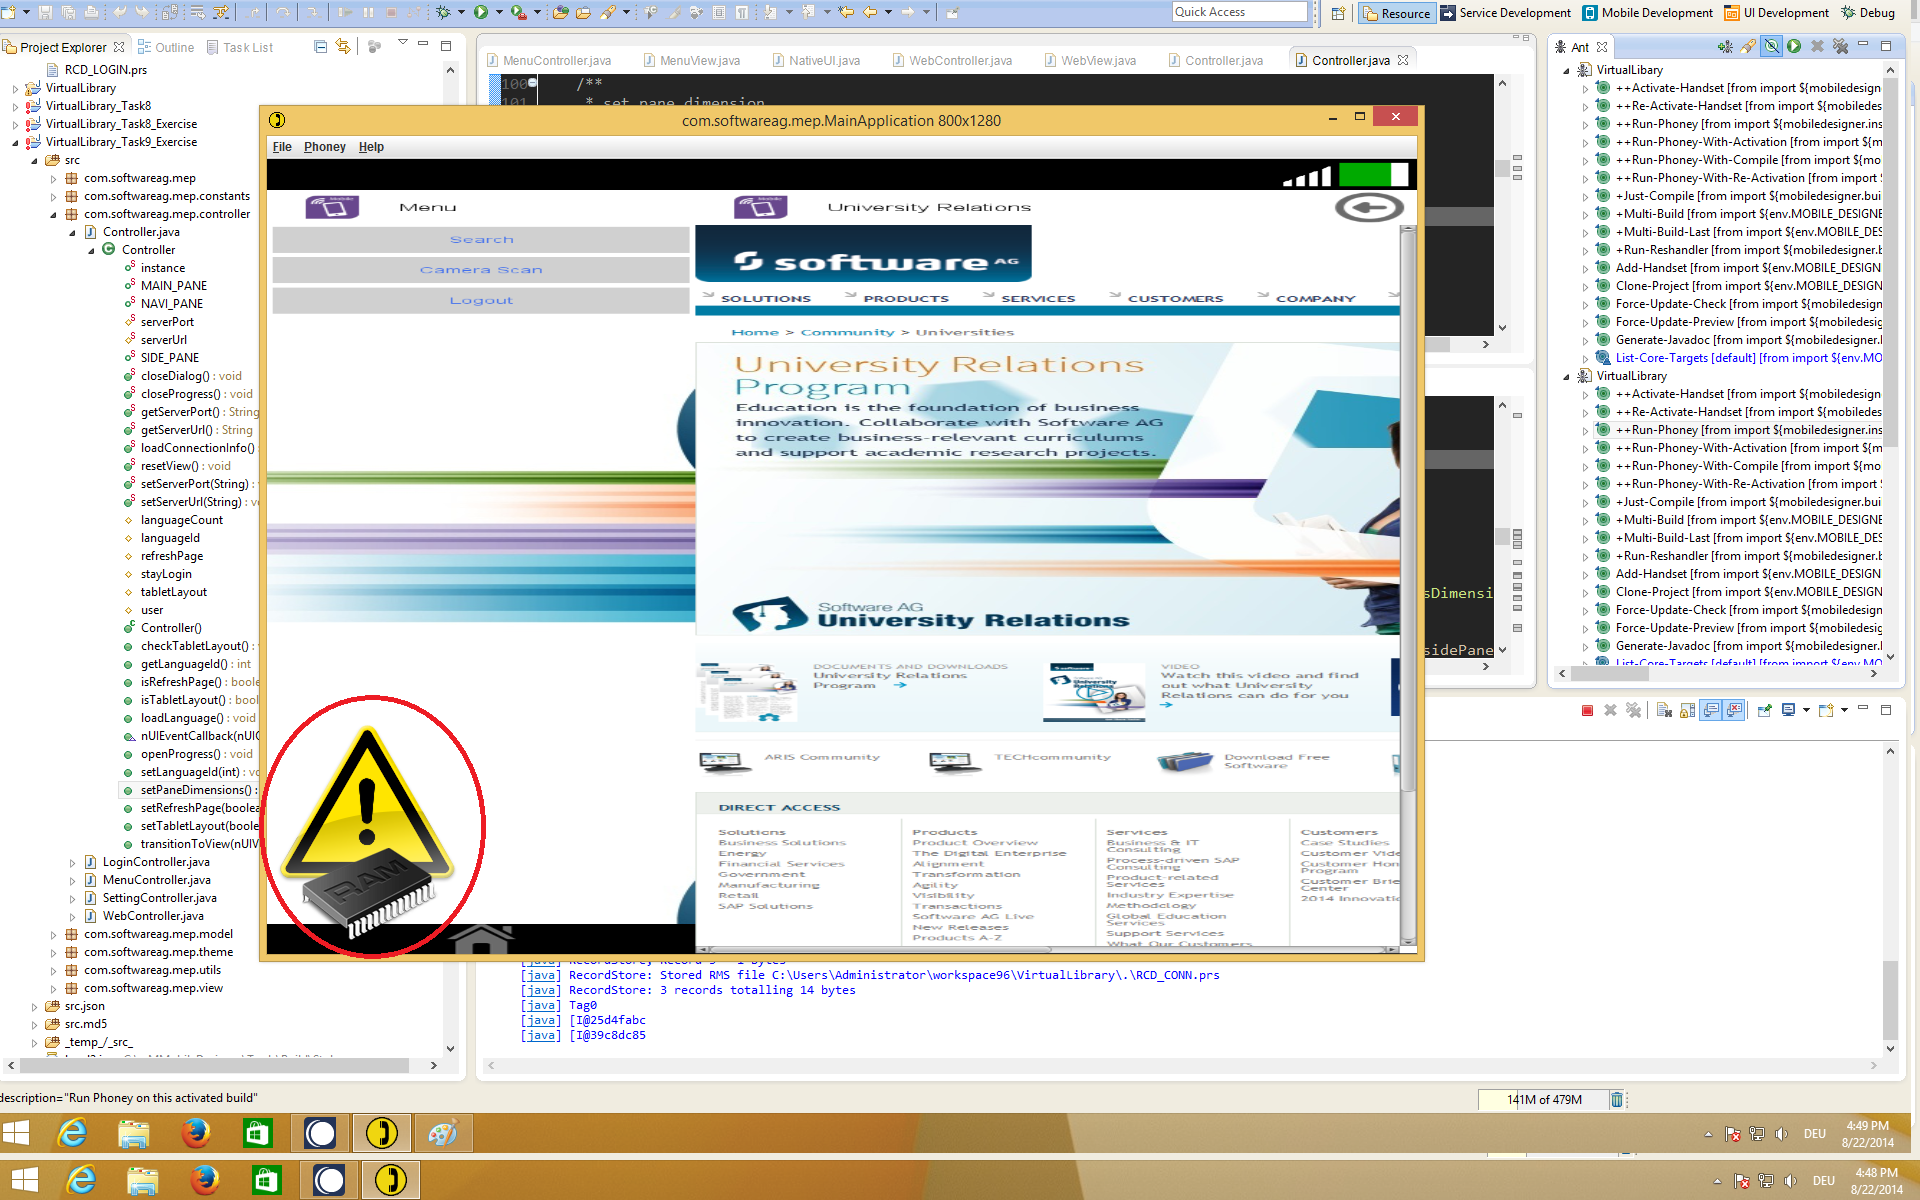
Task: Add Ant buildfiles icon
Action: [x=1725, y=46]
